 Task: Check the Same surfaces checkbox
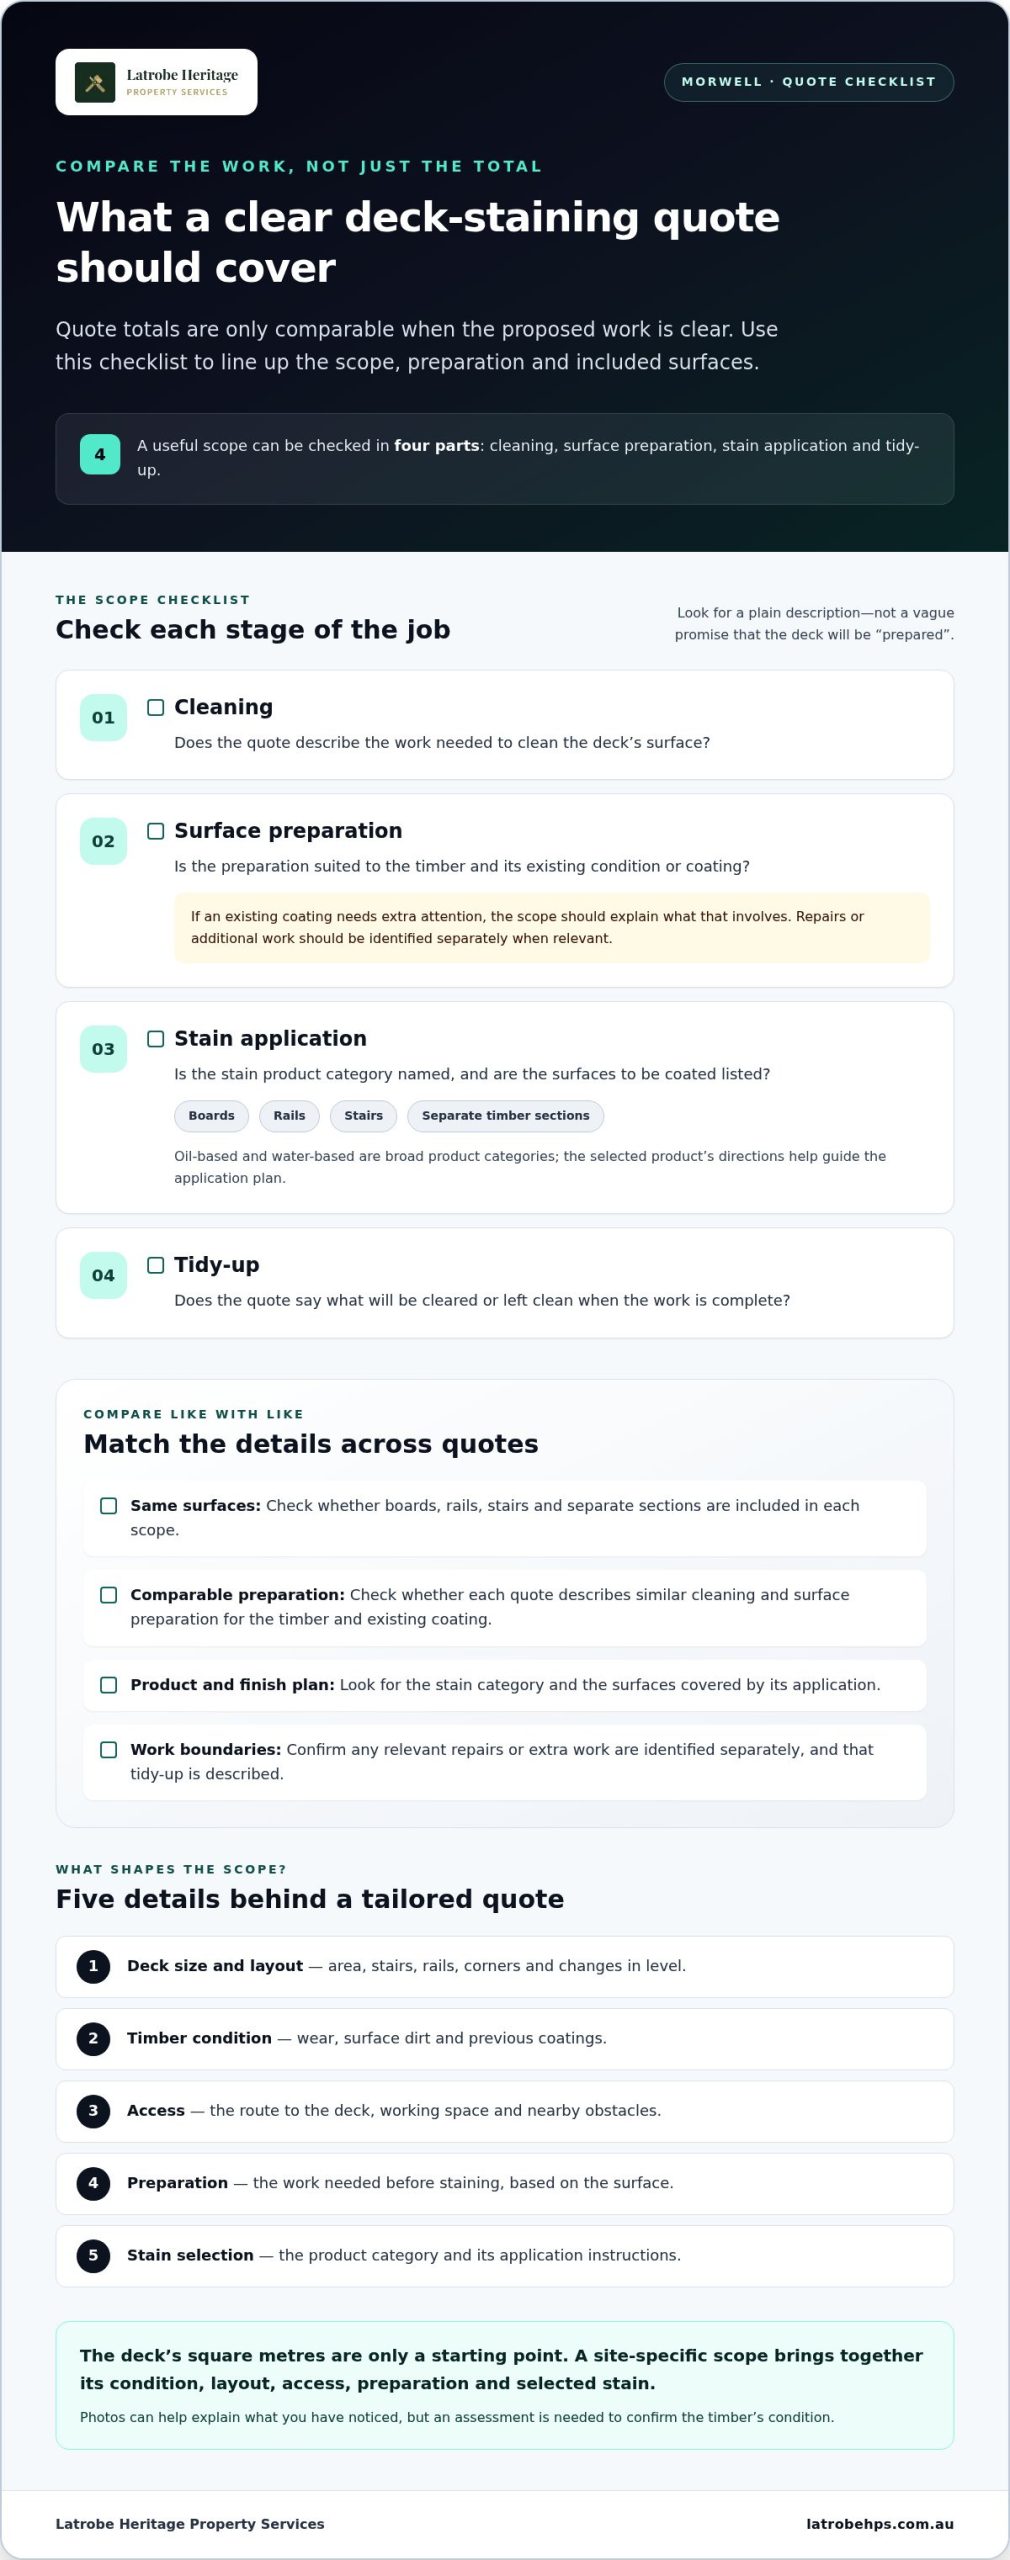[x=109, y=1506]
